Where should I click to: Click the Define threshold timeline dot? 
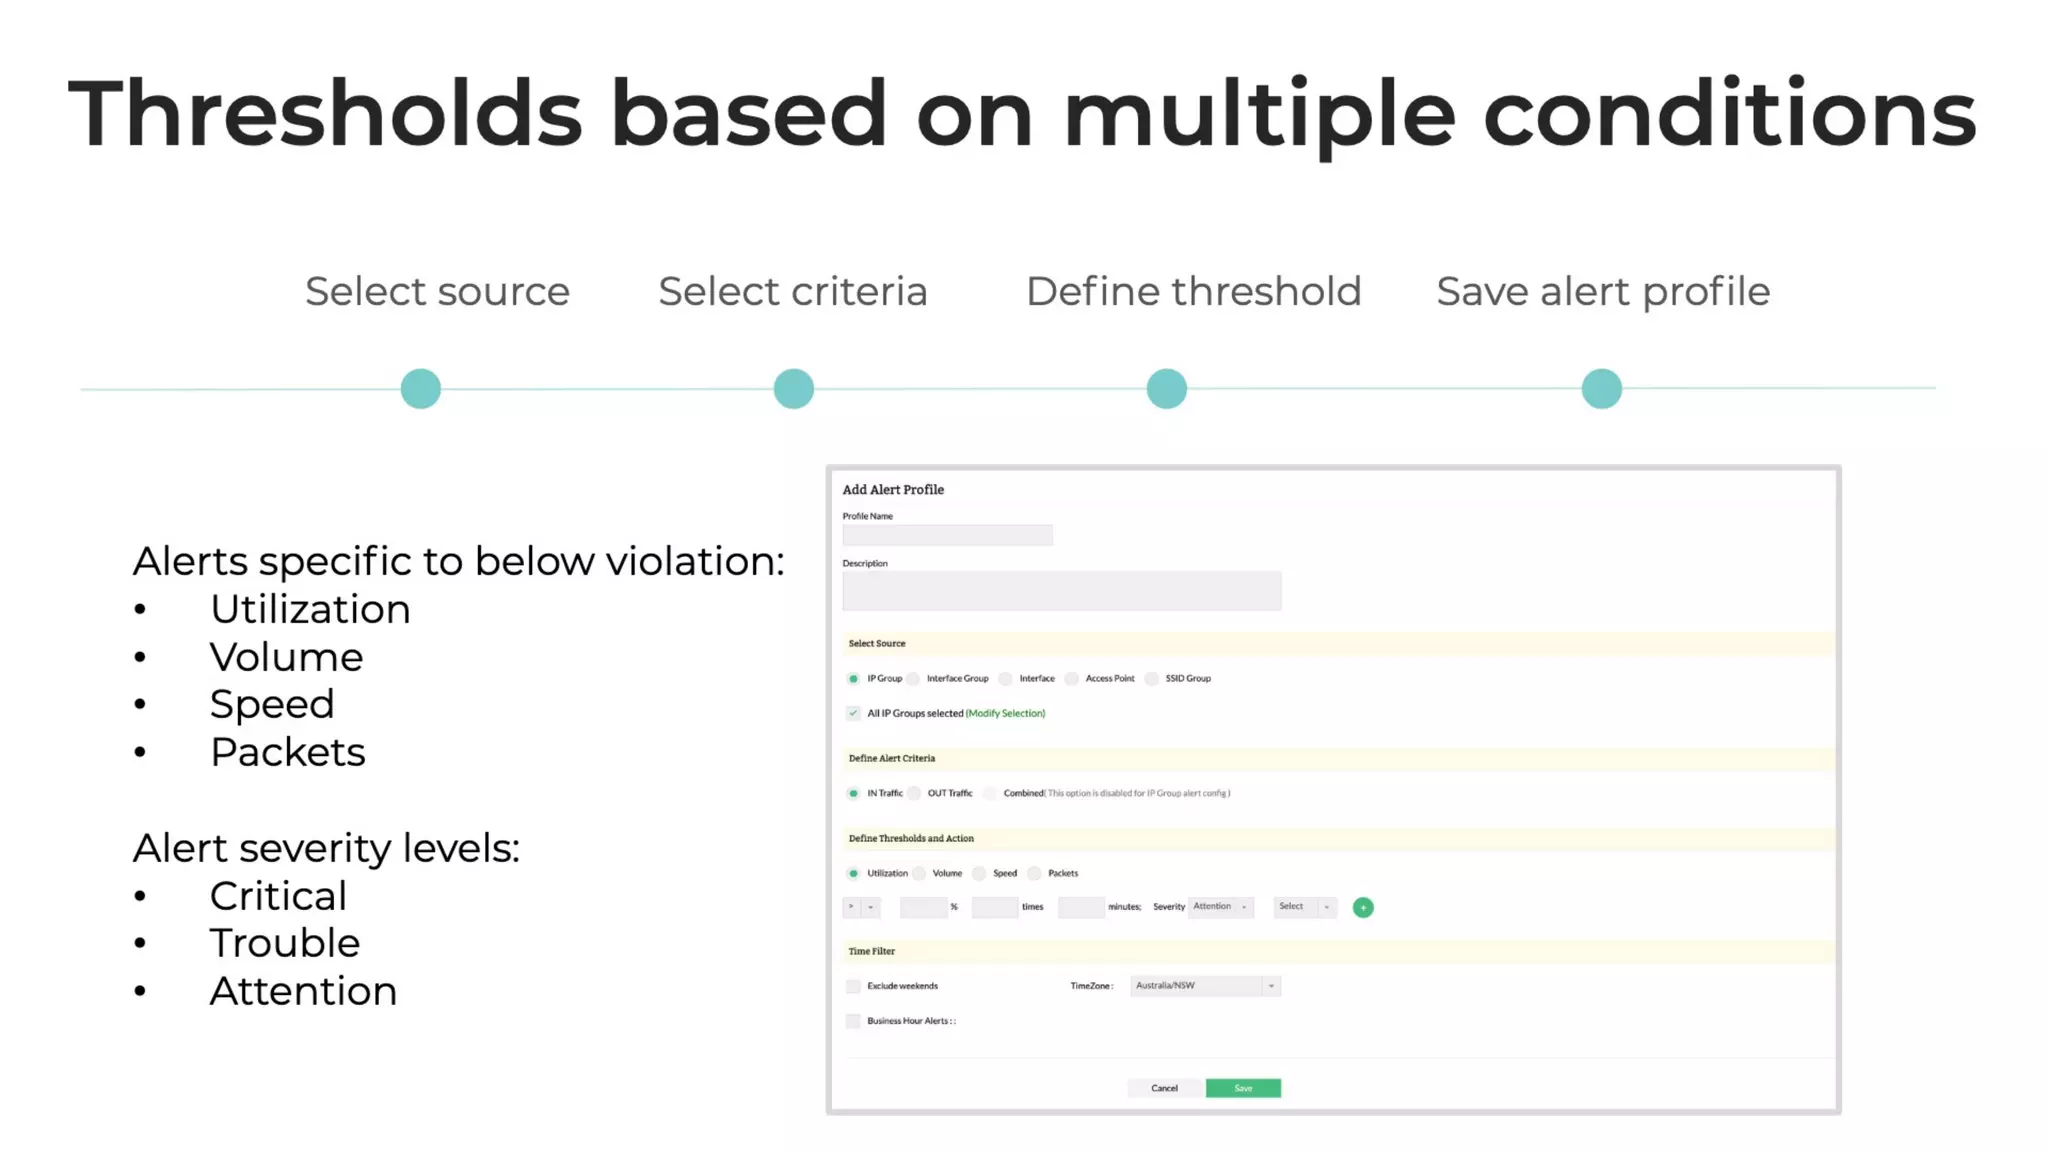(x=1167, y=389)
